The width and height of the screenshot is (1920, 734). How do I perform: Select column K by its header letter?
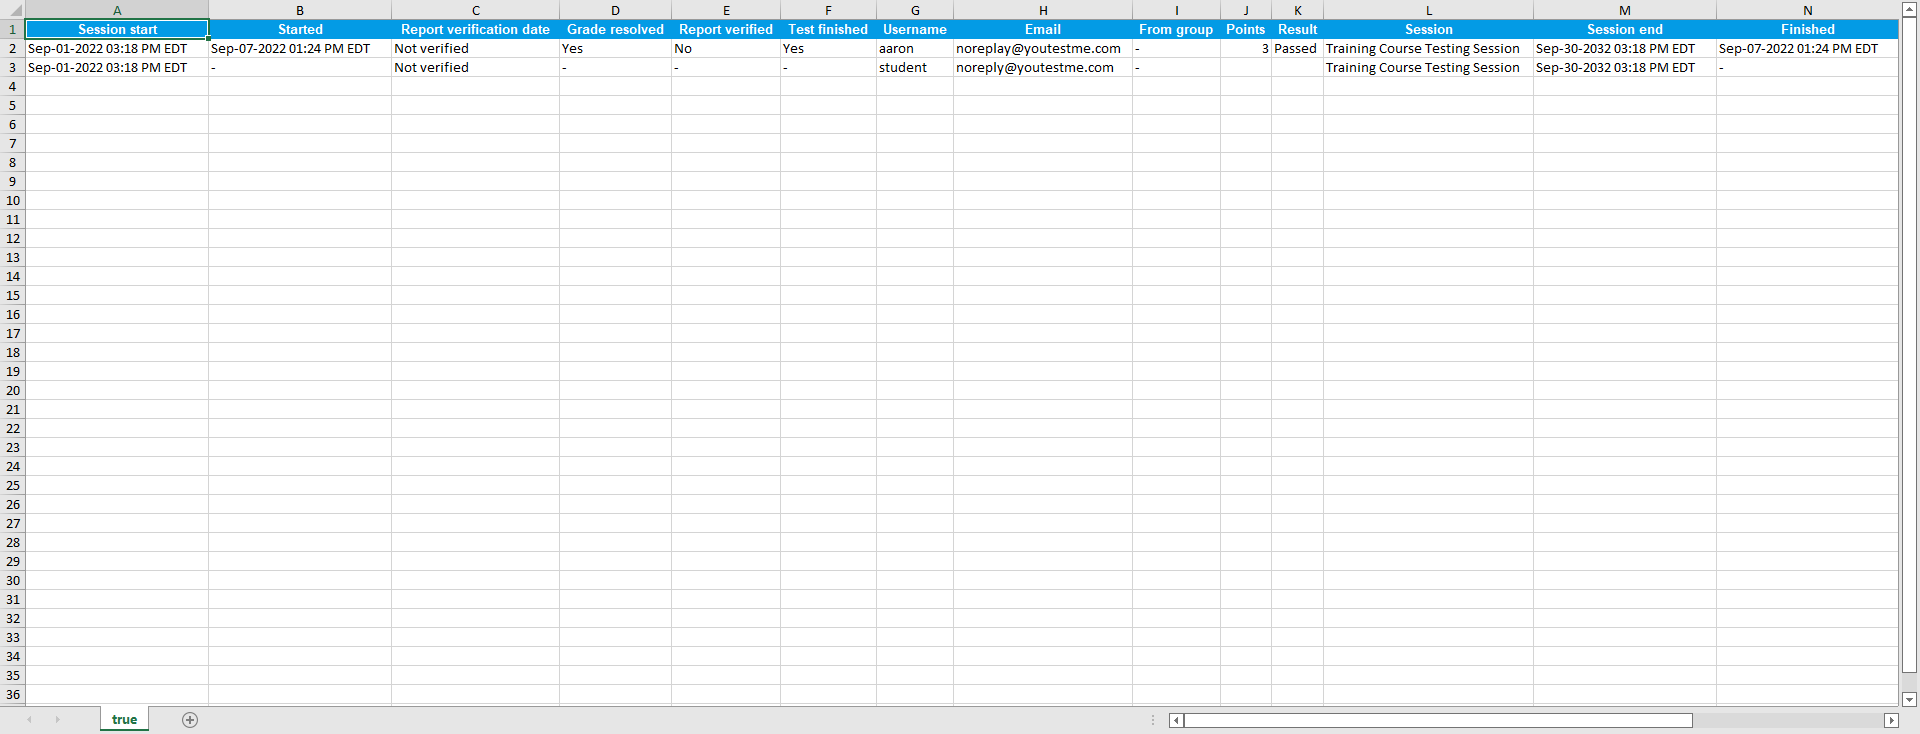pyautogui.click(x=1298, y=10)
